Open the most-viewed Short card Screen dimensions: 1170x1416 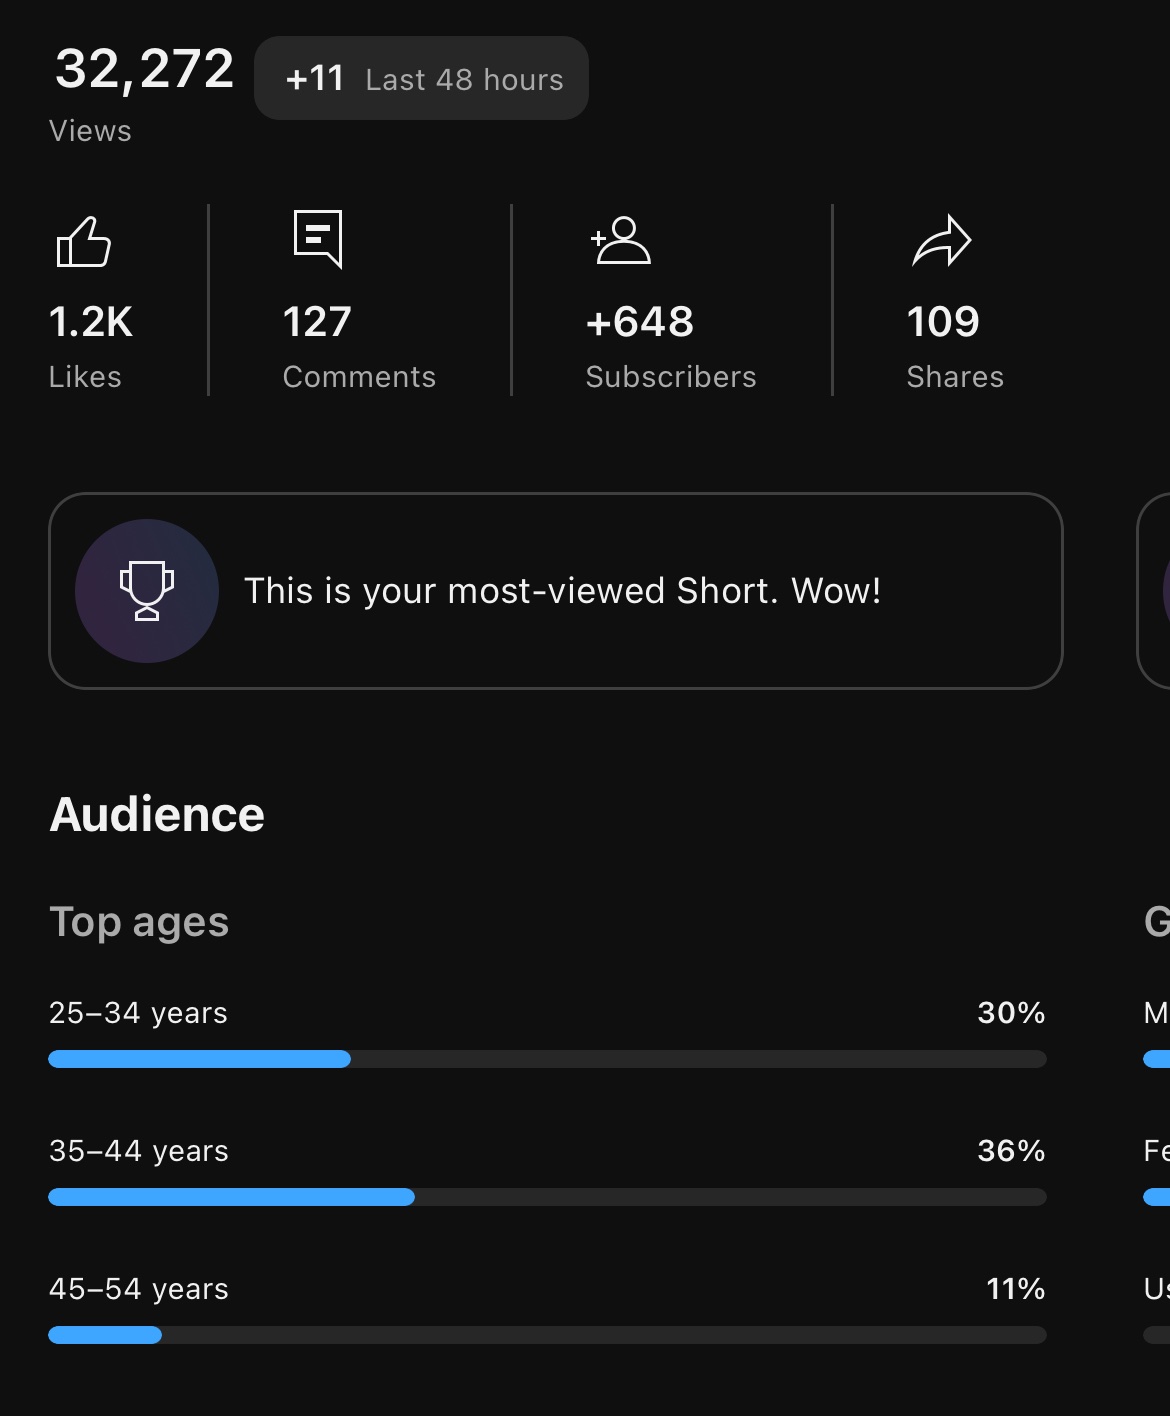click(x=556, y=591)
